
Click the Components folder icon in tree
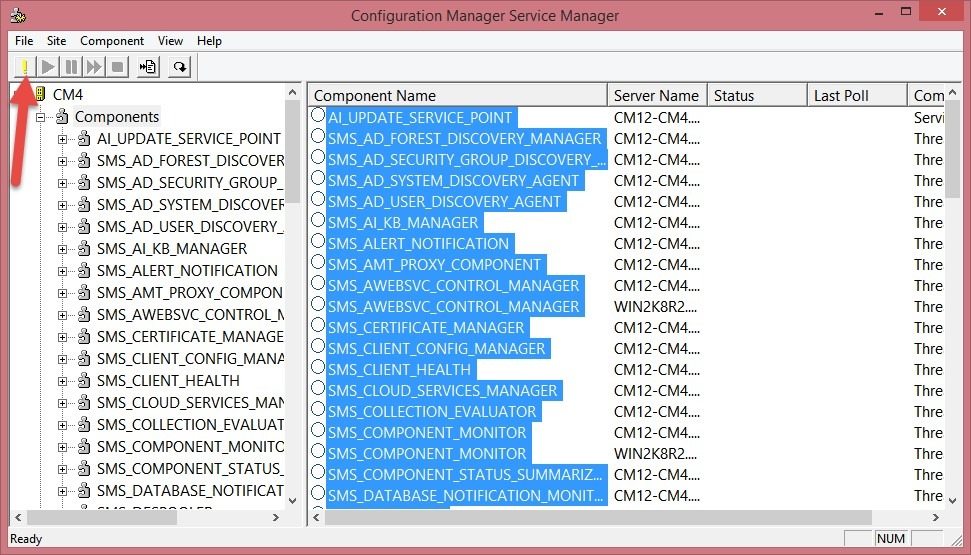pyautogui.click(x=62, y=116)
